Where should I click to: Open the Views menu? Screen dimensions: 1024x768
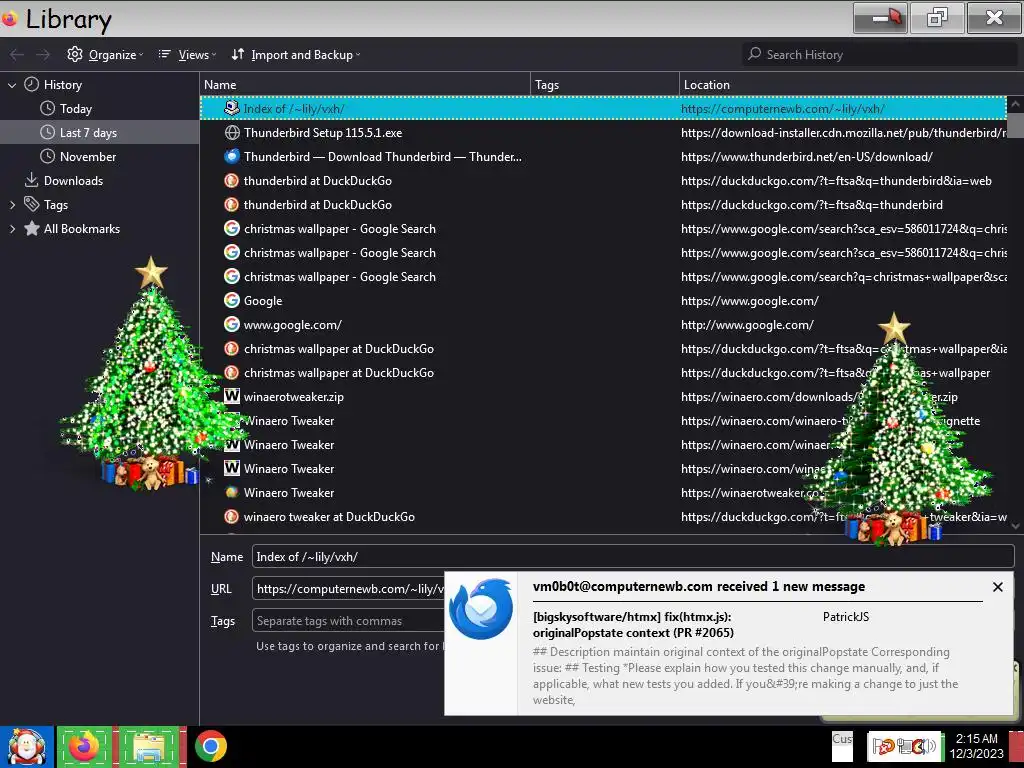click(x=187, y=55)
